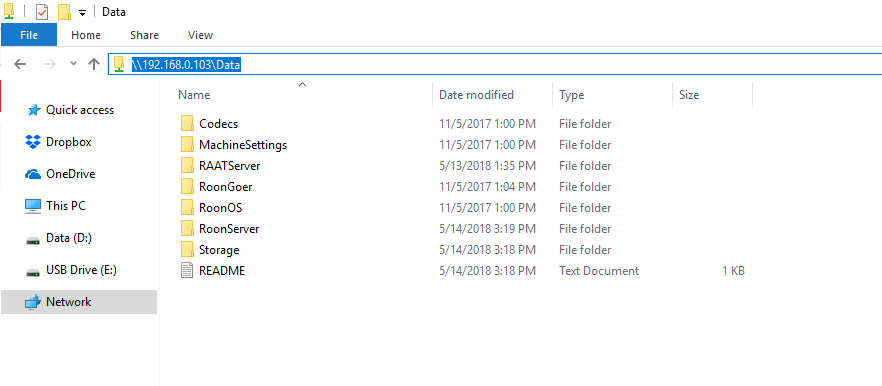Image resolution: width=882 pixels, height=386 pixels.
Task: Select the Storage folder name
Action: coord(219,250)
